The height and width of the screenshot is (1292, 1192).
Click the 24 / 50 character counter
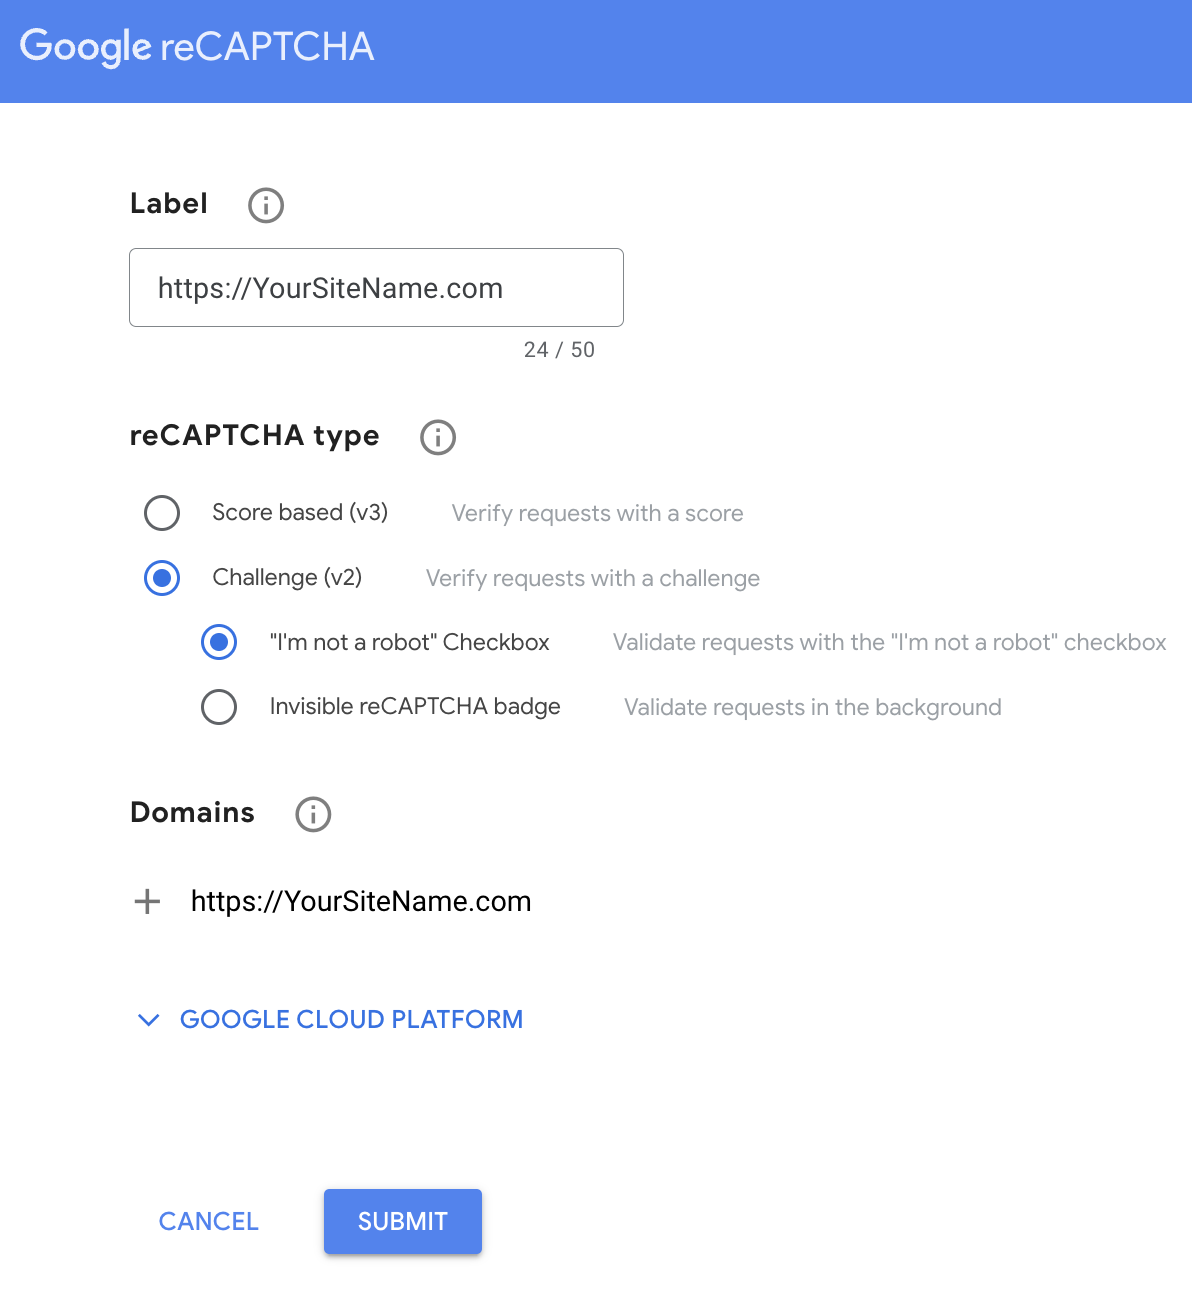pyautogui.click(x=561, y=350)
